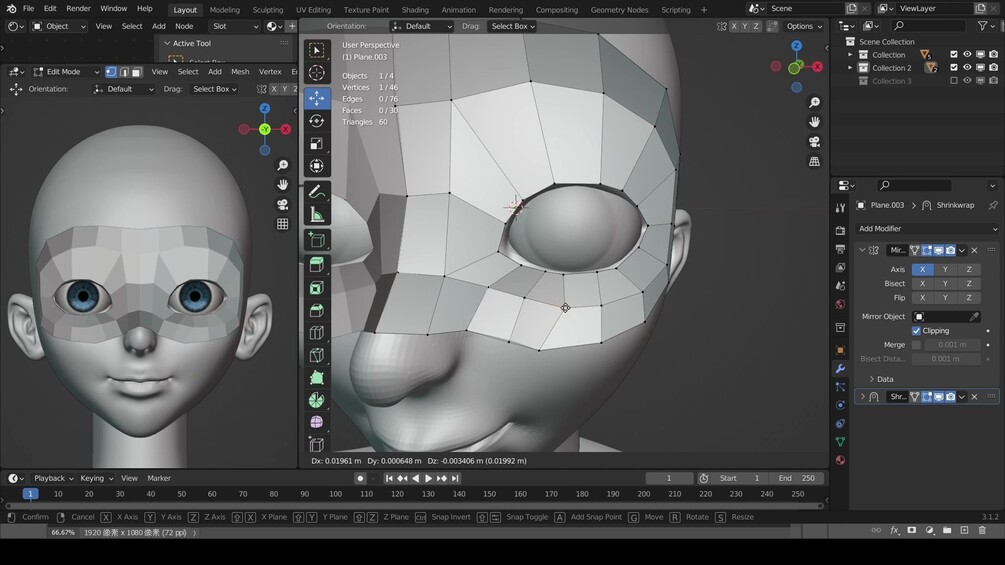
Task: Select the Move tool in main viewport toolbar
Action: (317, 98)
